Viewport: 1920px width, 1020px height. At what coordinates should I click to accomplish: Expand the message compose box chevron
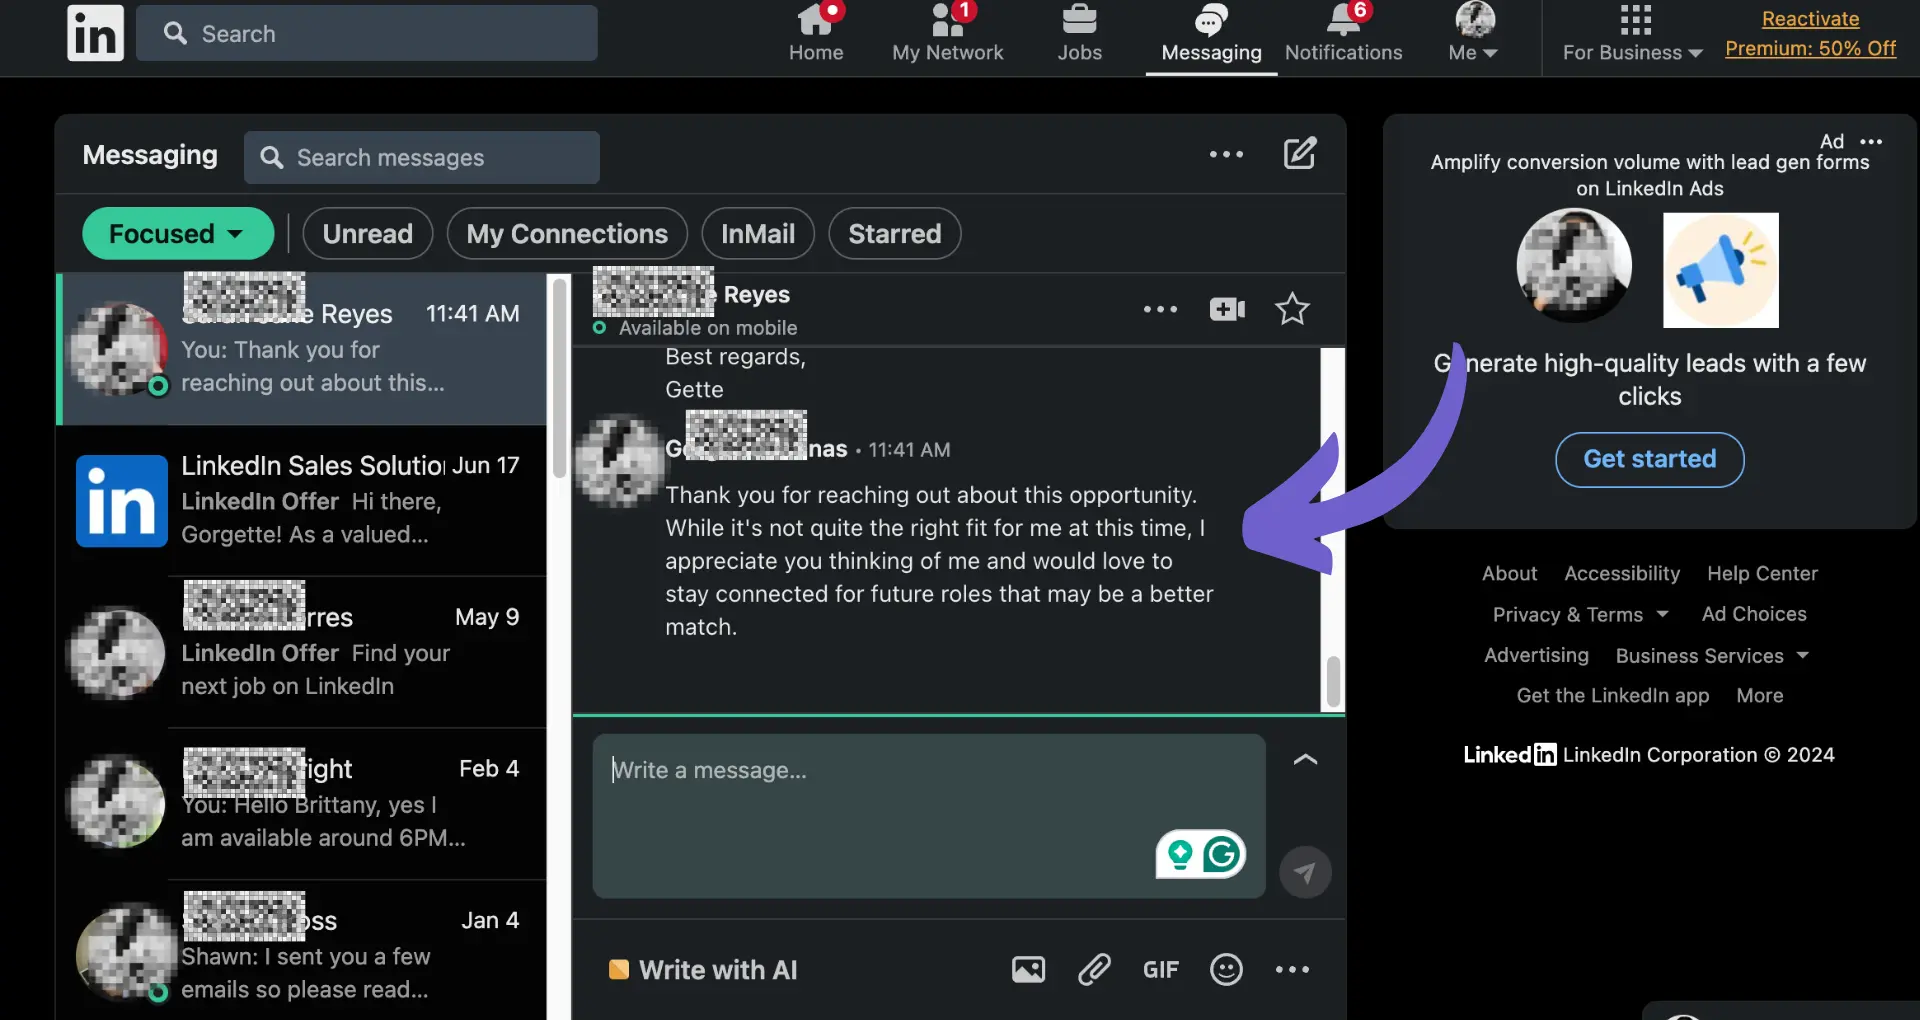[x=1305, y=759]
